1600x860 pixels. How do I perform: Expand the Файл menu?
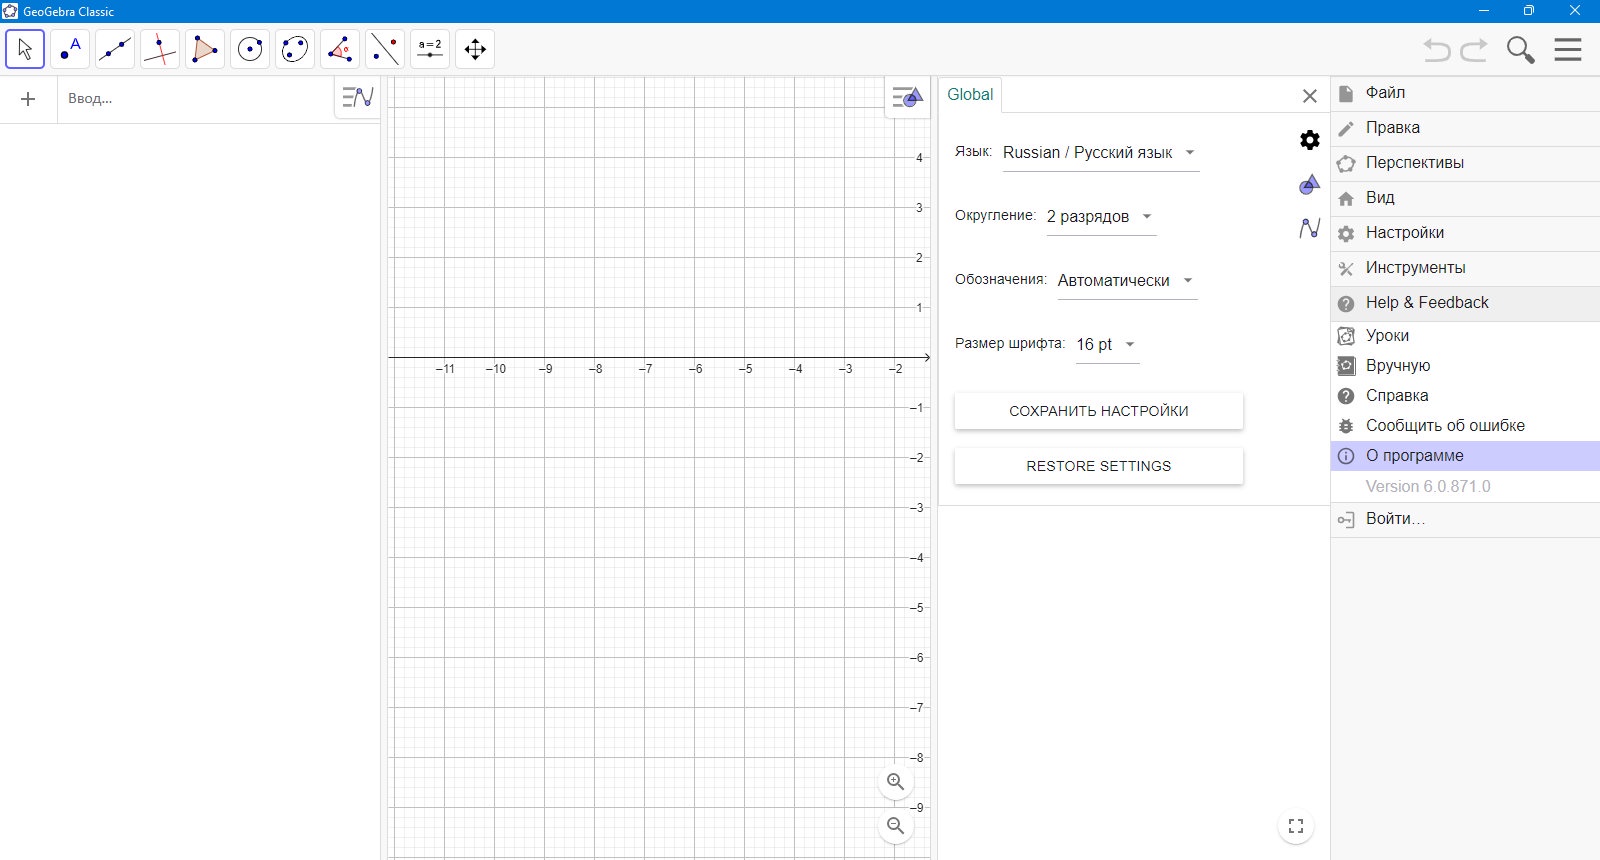[x=1465, y=93]
